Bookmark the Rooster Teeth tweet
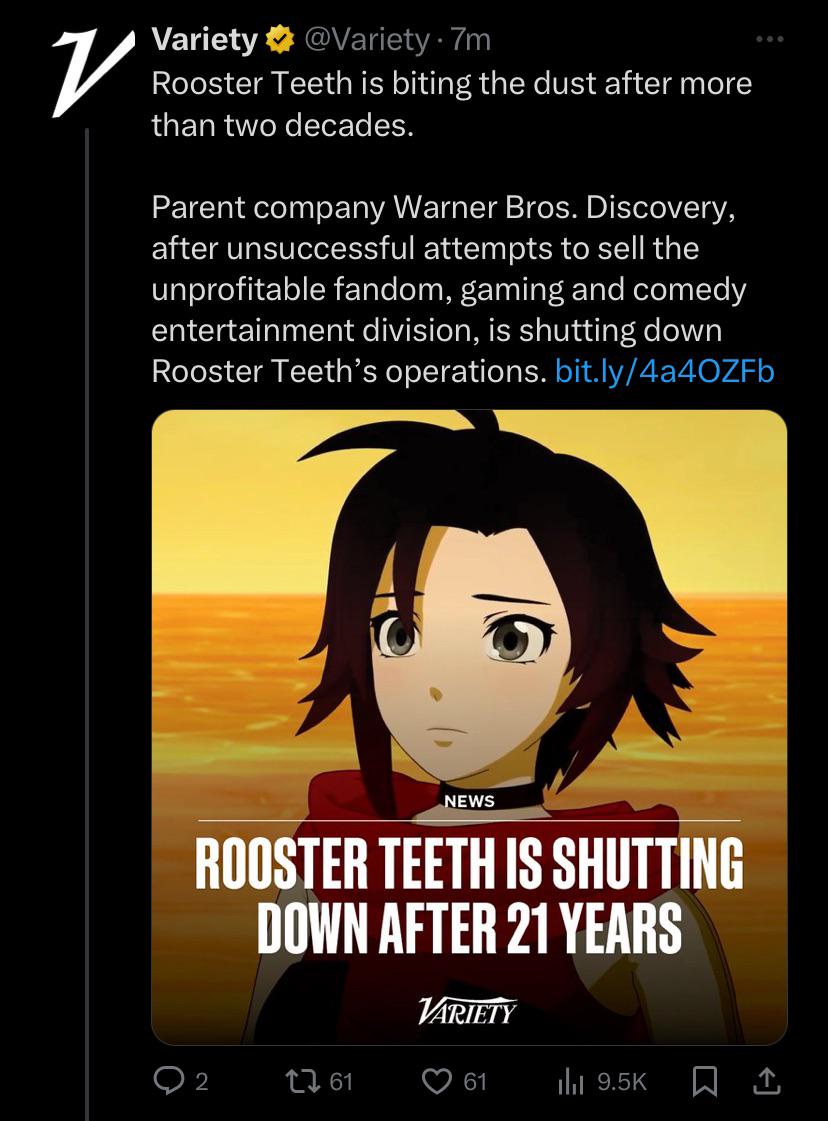This screenshot has width=828, height=1121. click(x=705, y=1081)
